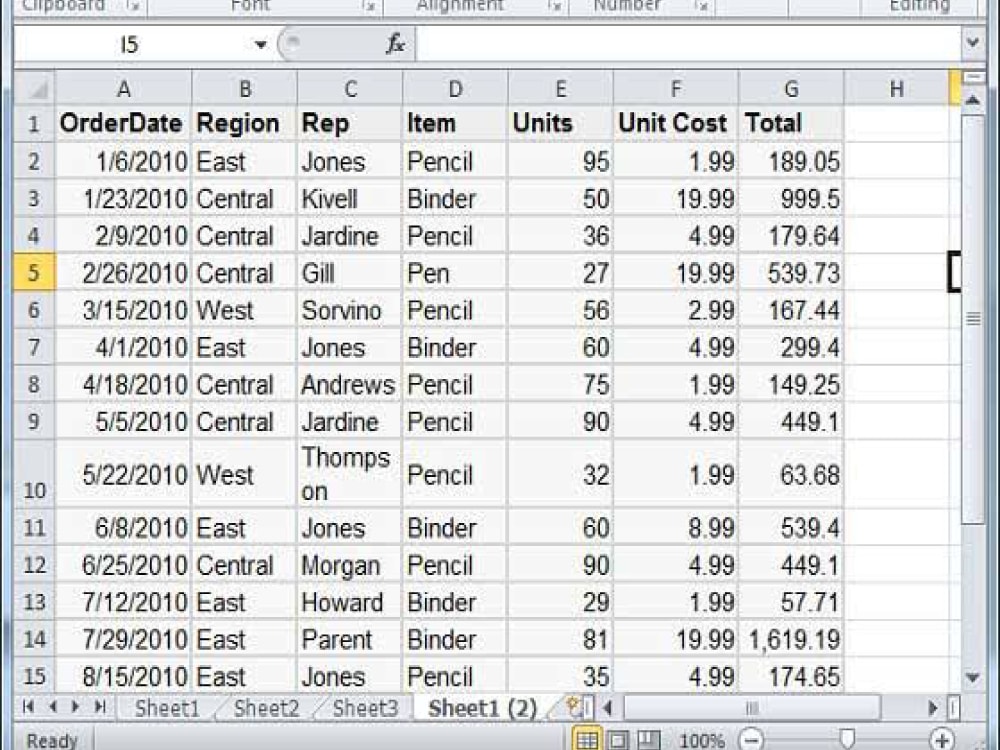Click the zoom out minus button
This screenshot has width=1000, height=750.
(x=752, y=740)
